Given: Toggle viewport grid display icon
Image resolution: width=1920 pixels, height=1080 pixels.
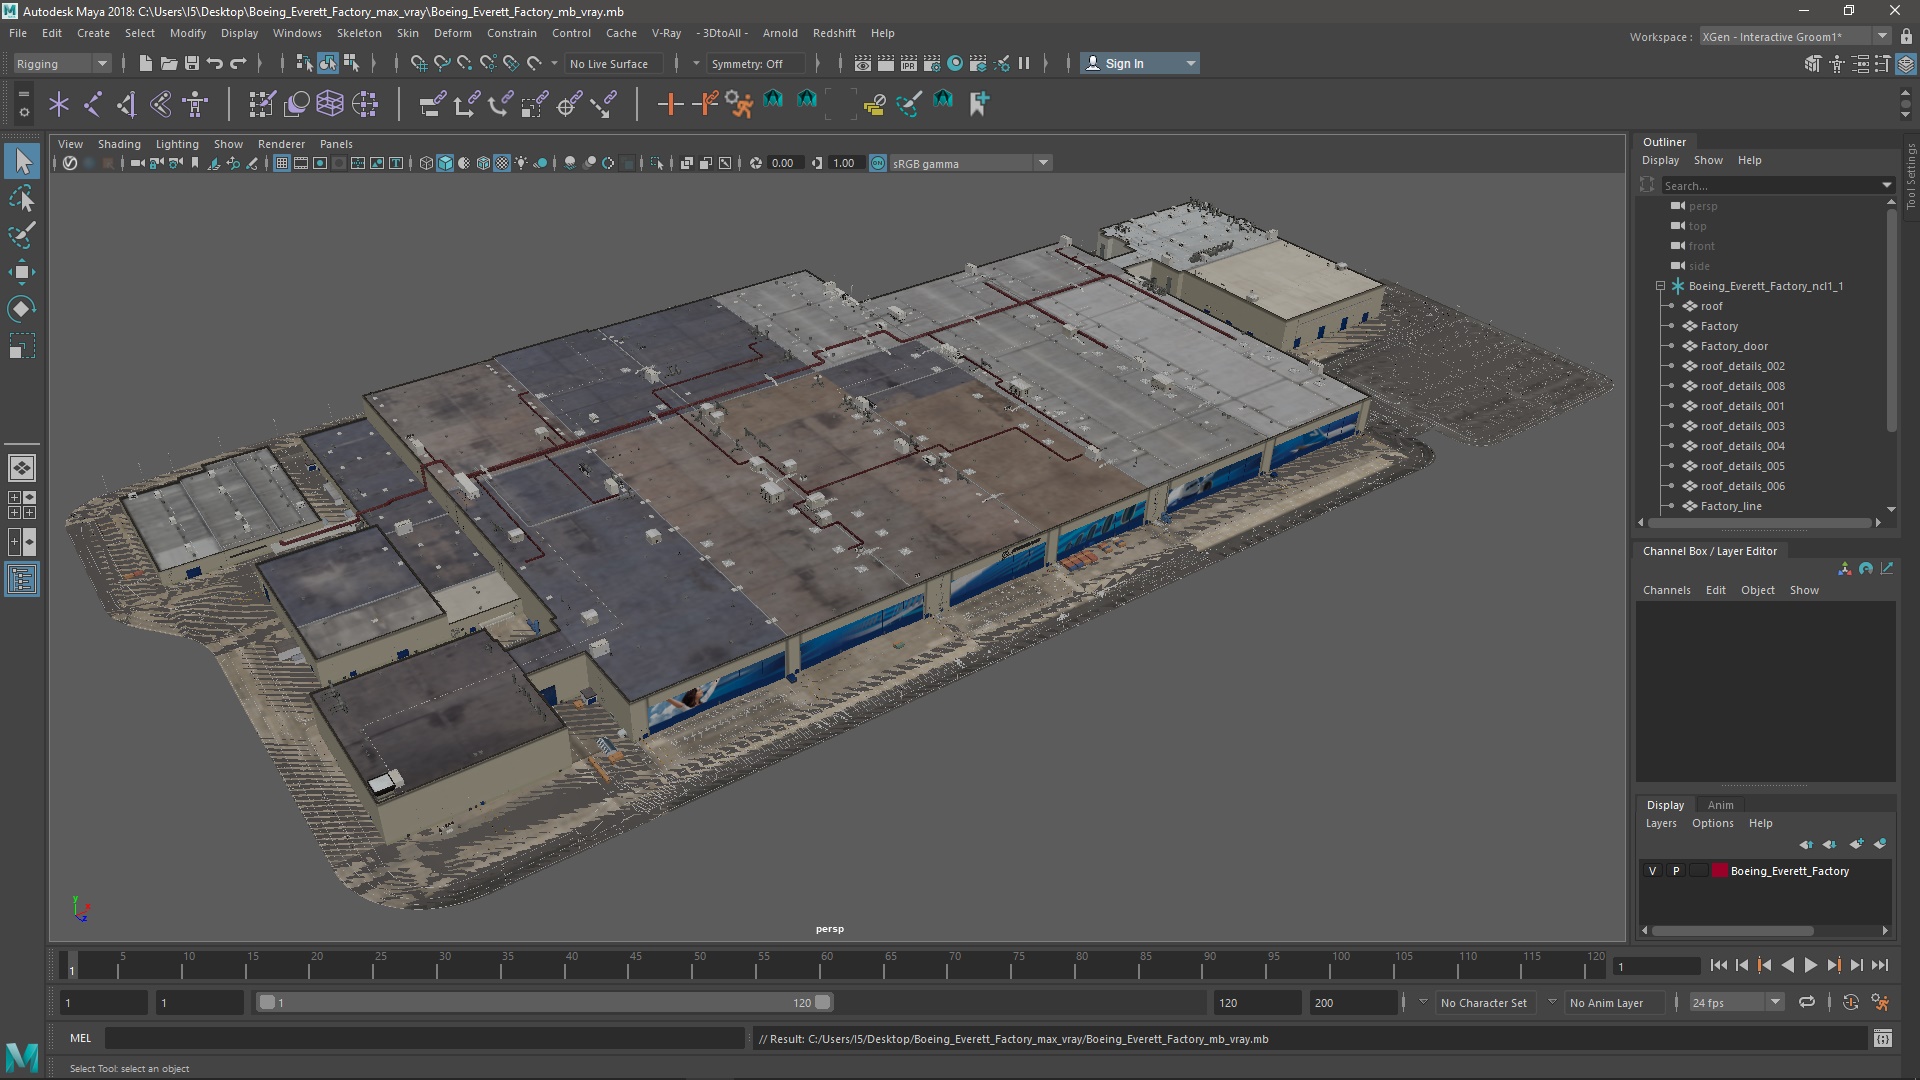Looking at the screenshot, I should (282, 164).
